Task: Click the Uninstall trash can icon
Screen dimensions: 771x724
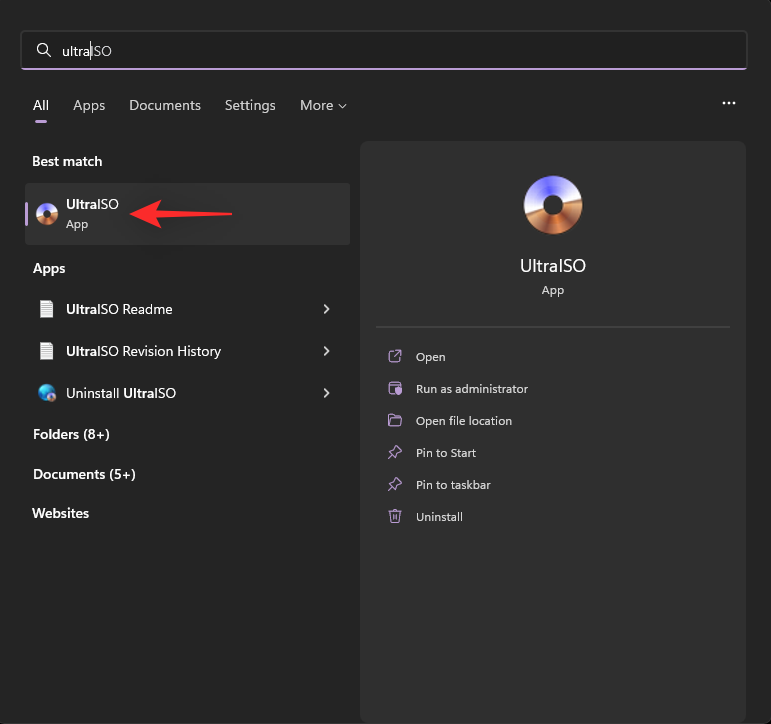Action: point(395,516)
